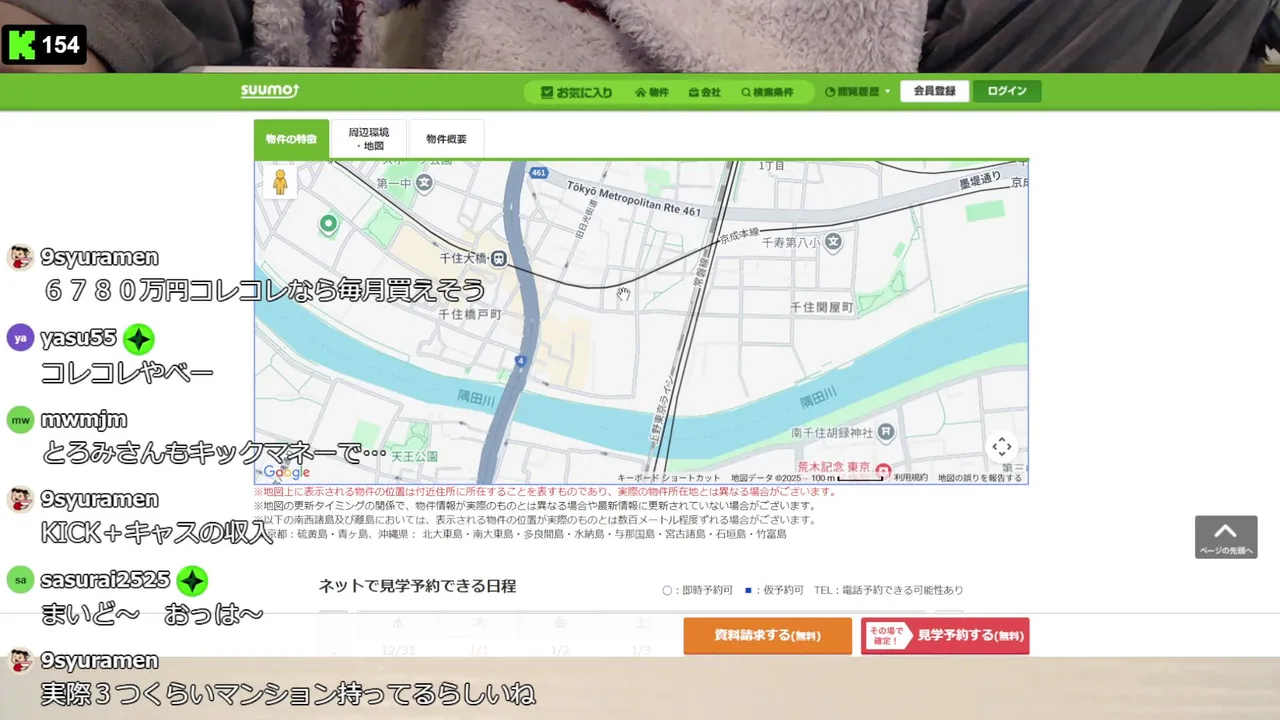
Task: Click the Google logo on the map
Action: tap(287, 472)
